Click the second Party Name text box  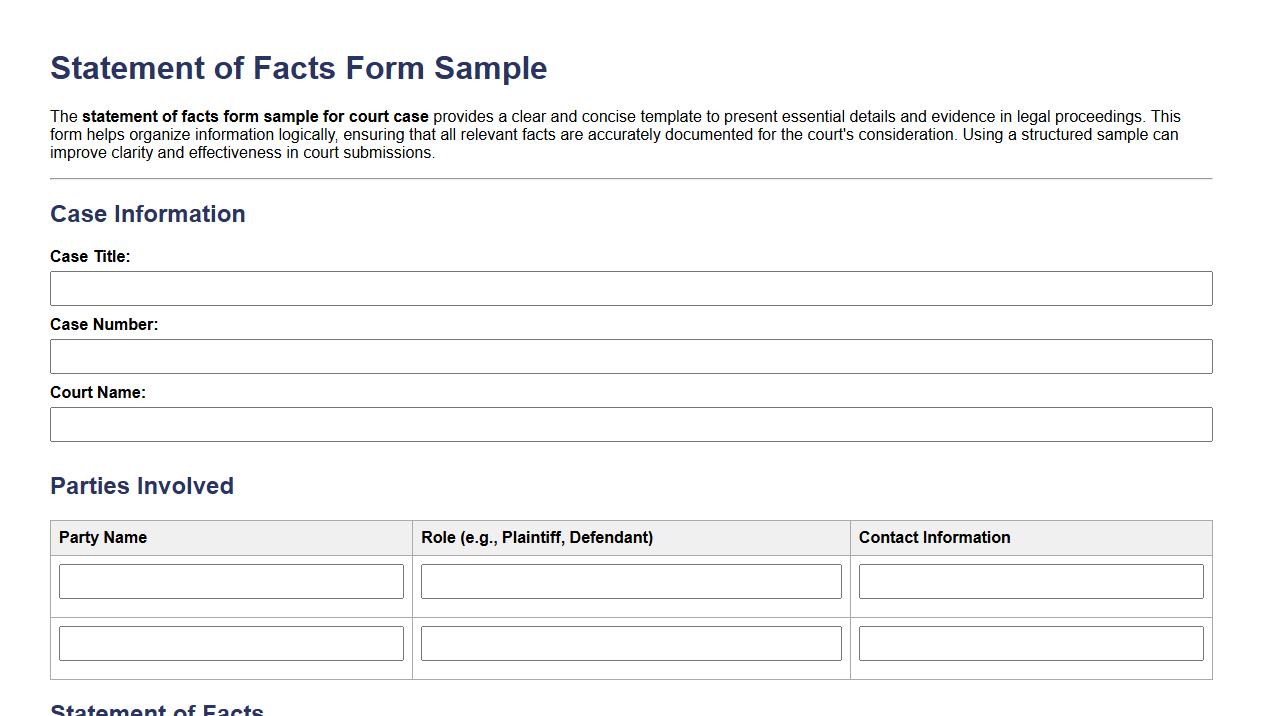(231, 643)
